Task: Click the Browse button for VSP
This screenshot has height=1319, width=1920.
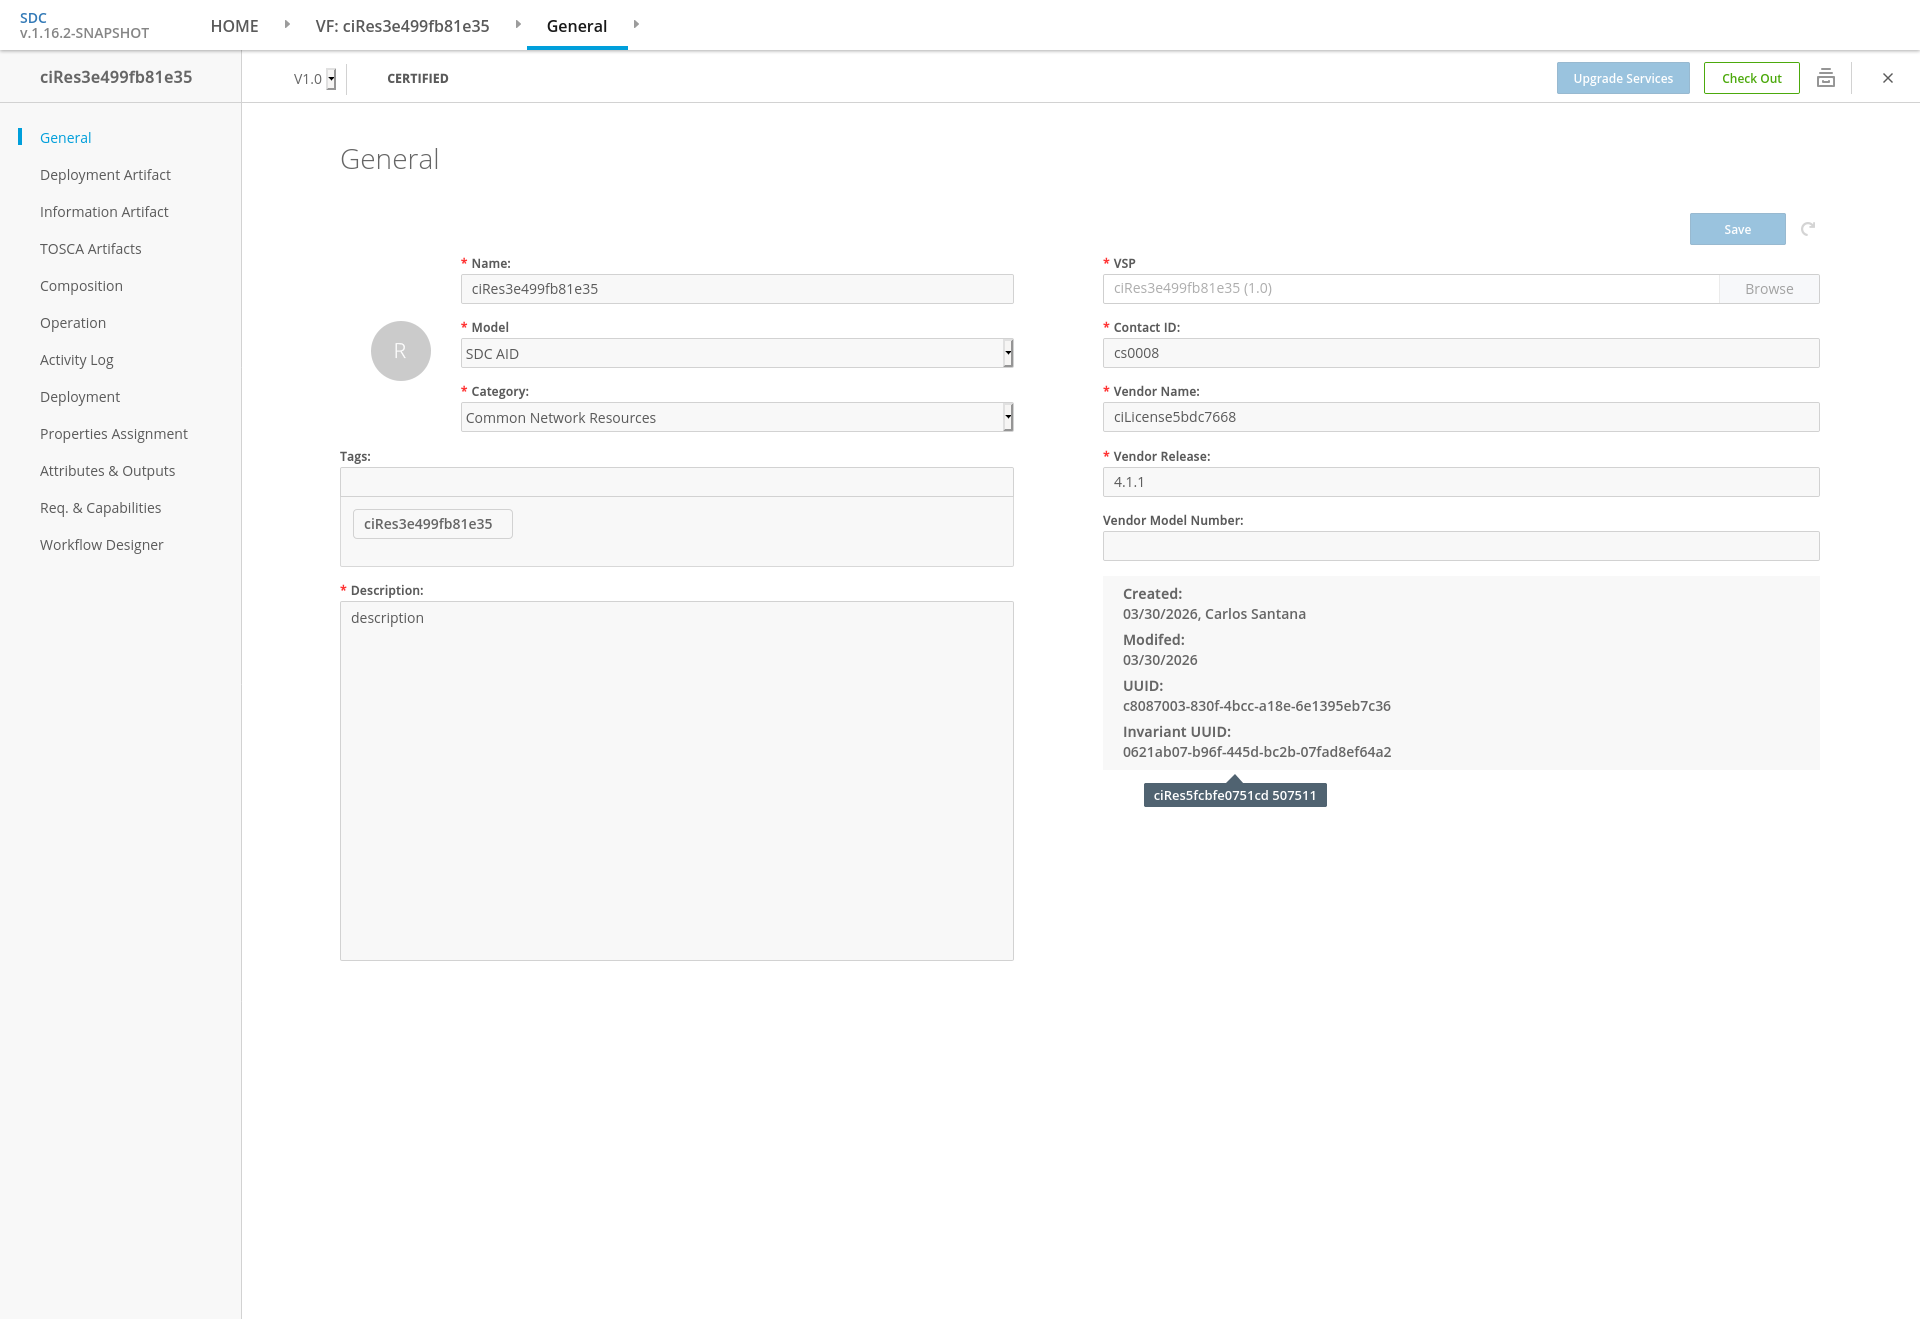Action: coord(1768,289)
